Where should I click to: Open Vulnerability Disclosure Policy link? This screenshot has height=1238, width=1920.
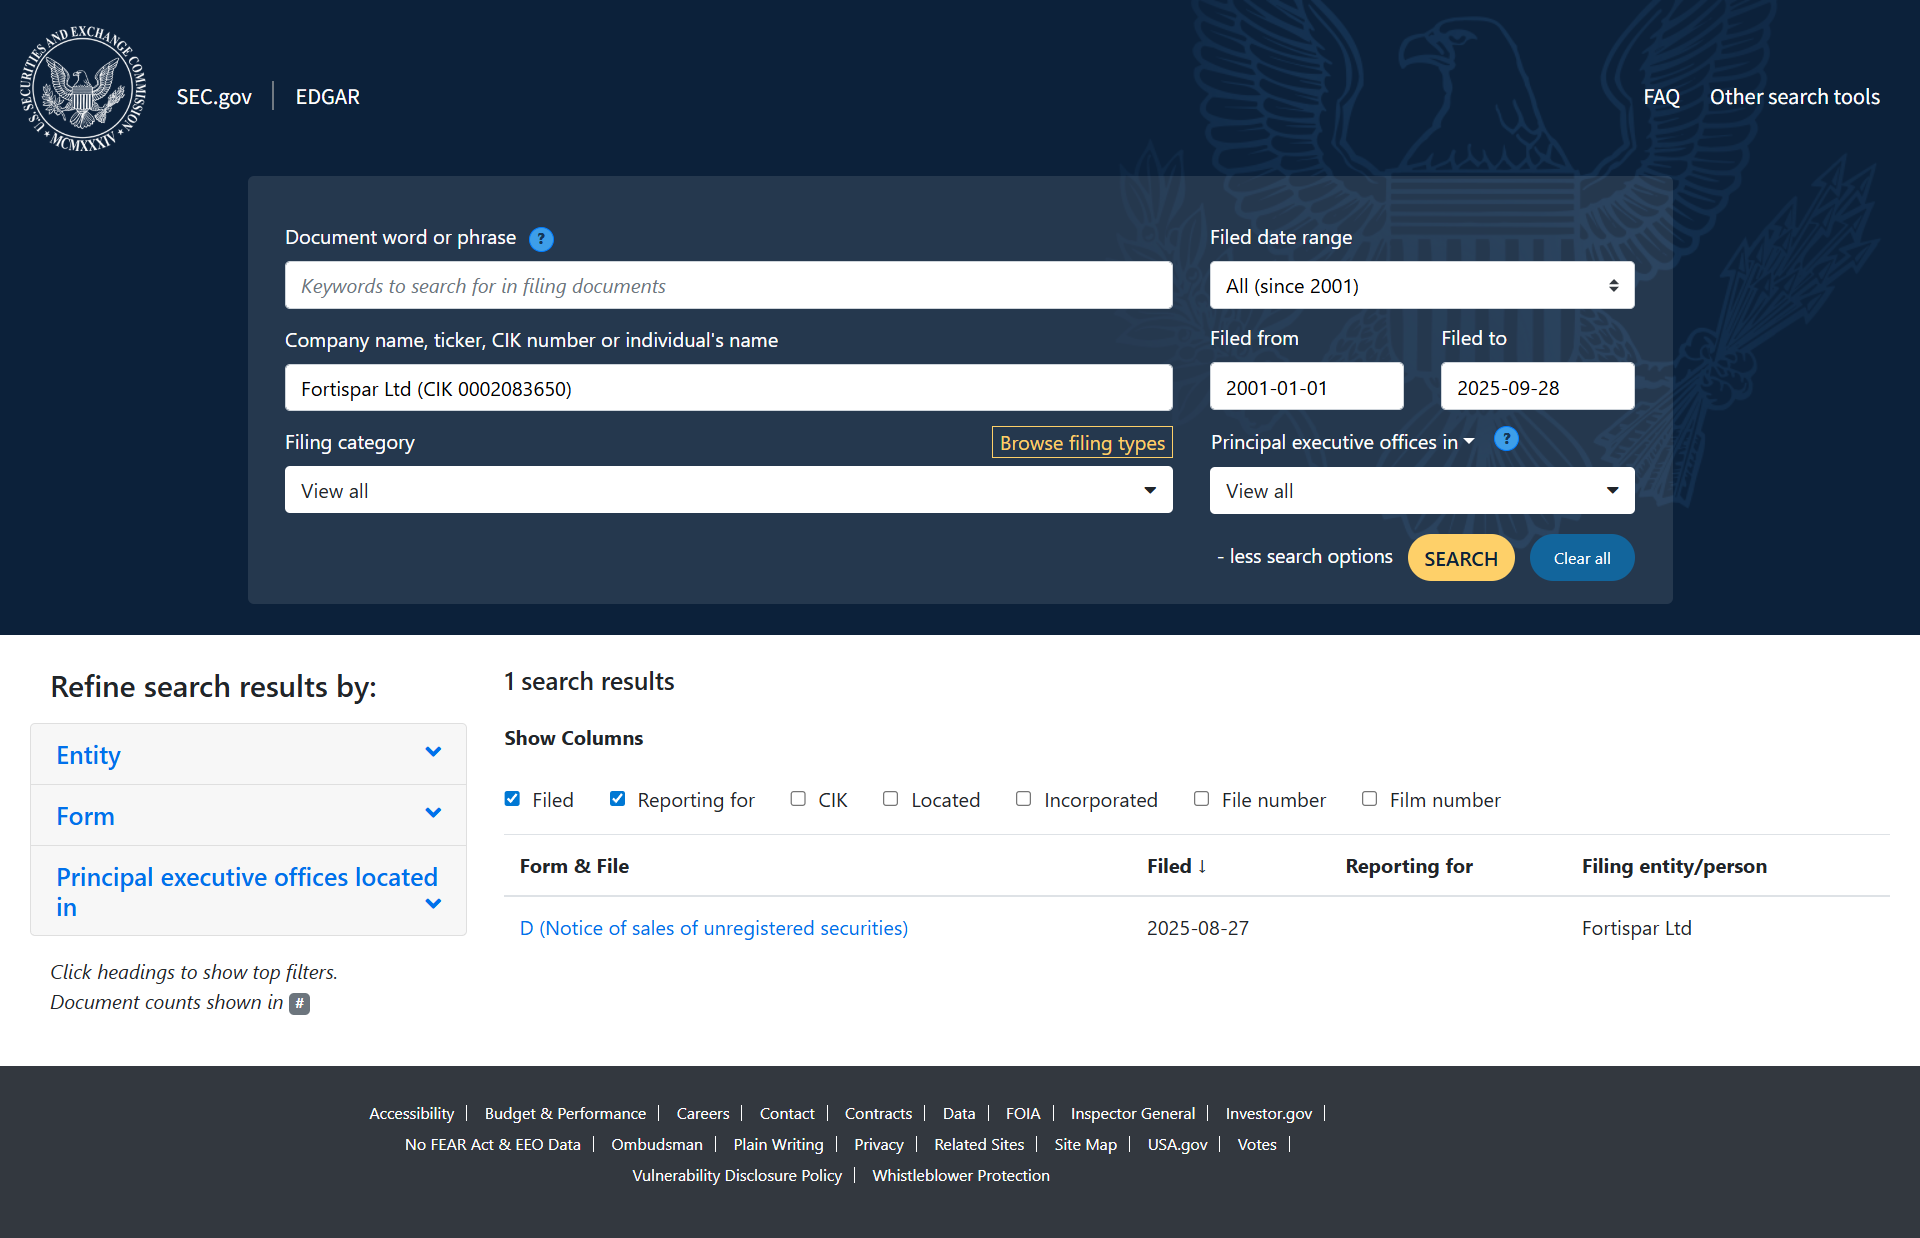(x=737, y=1176)
